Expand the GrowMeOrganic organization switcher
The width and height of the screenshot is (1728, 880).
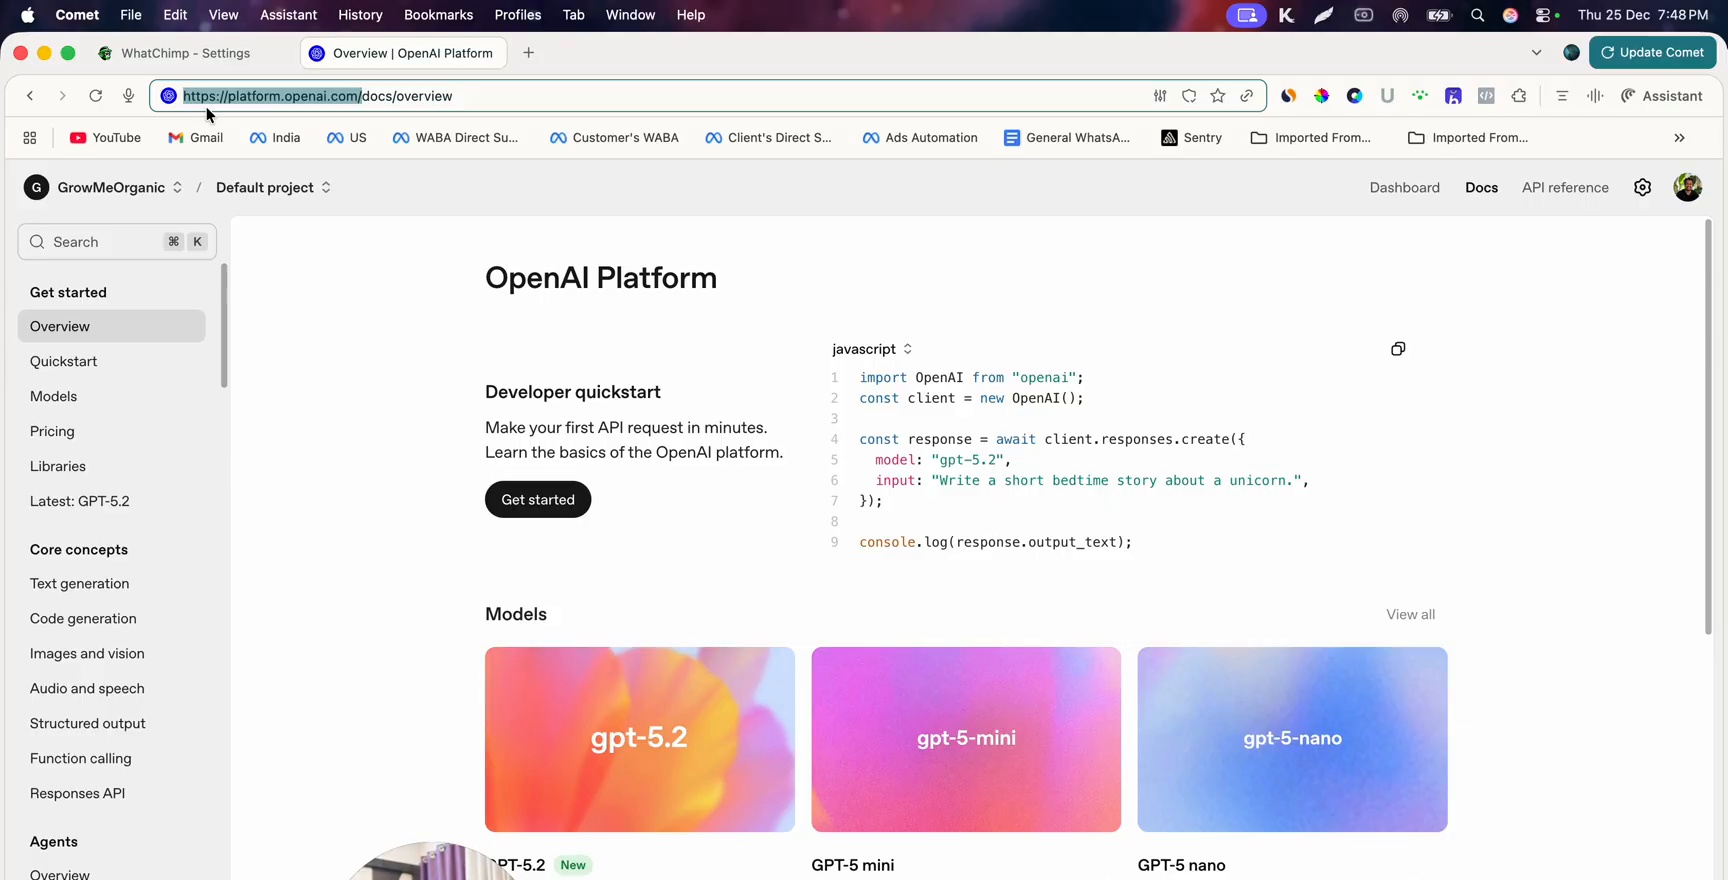(x=177, y=187)
